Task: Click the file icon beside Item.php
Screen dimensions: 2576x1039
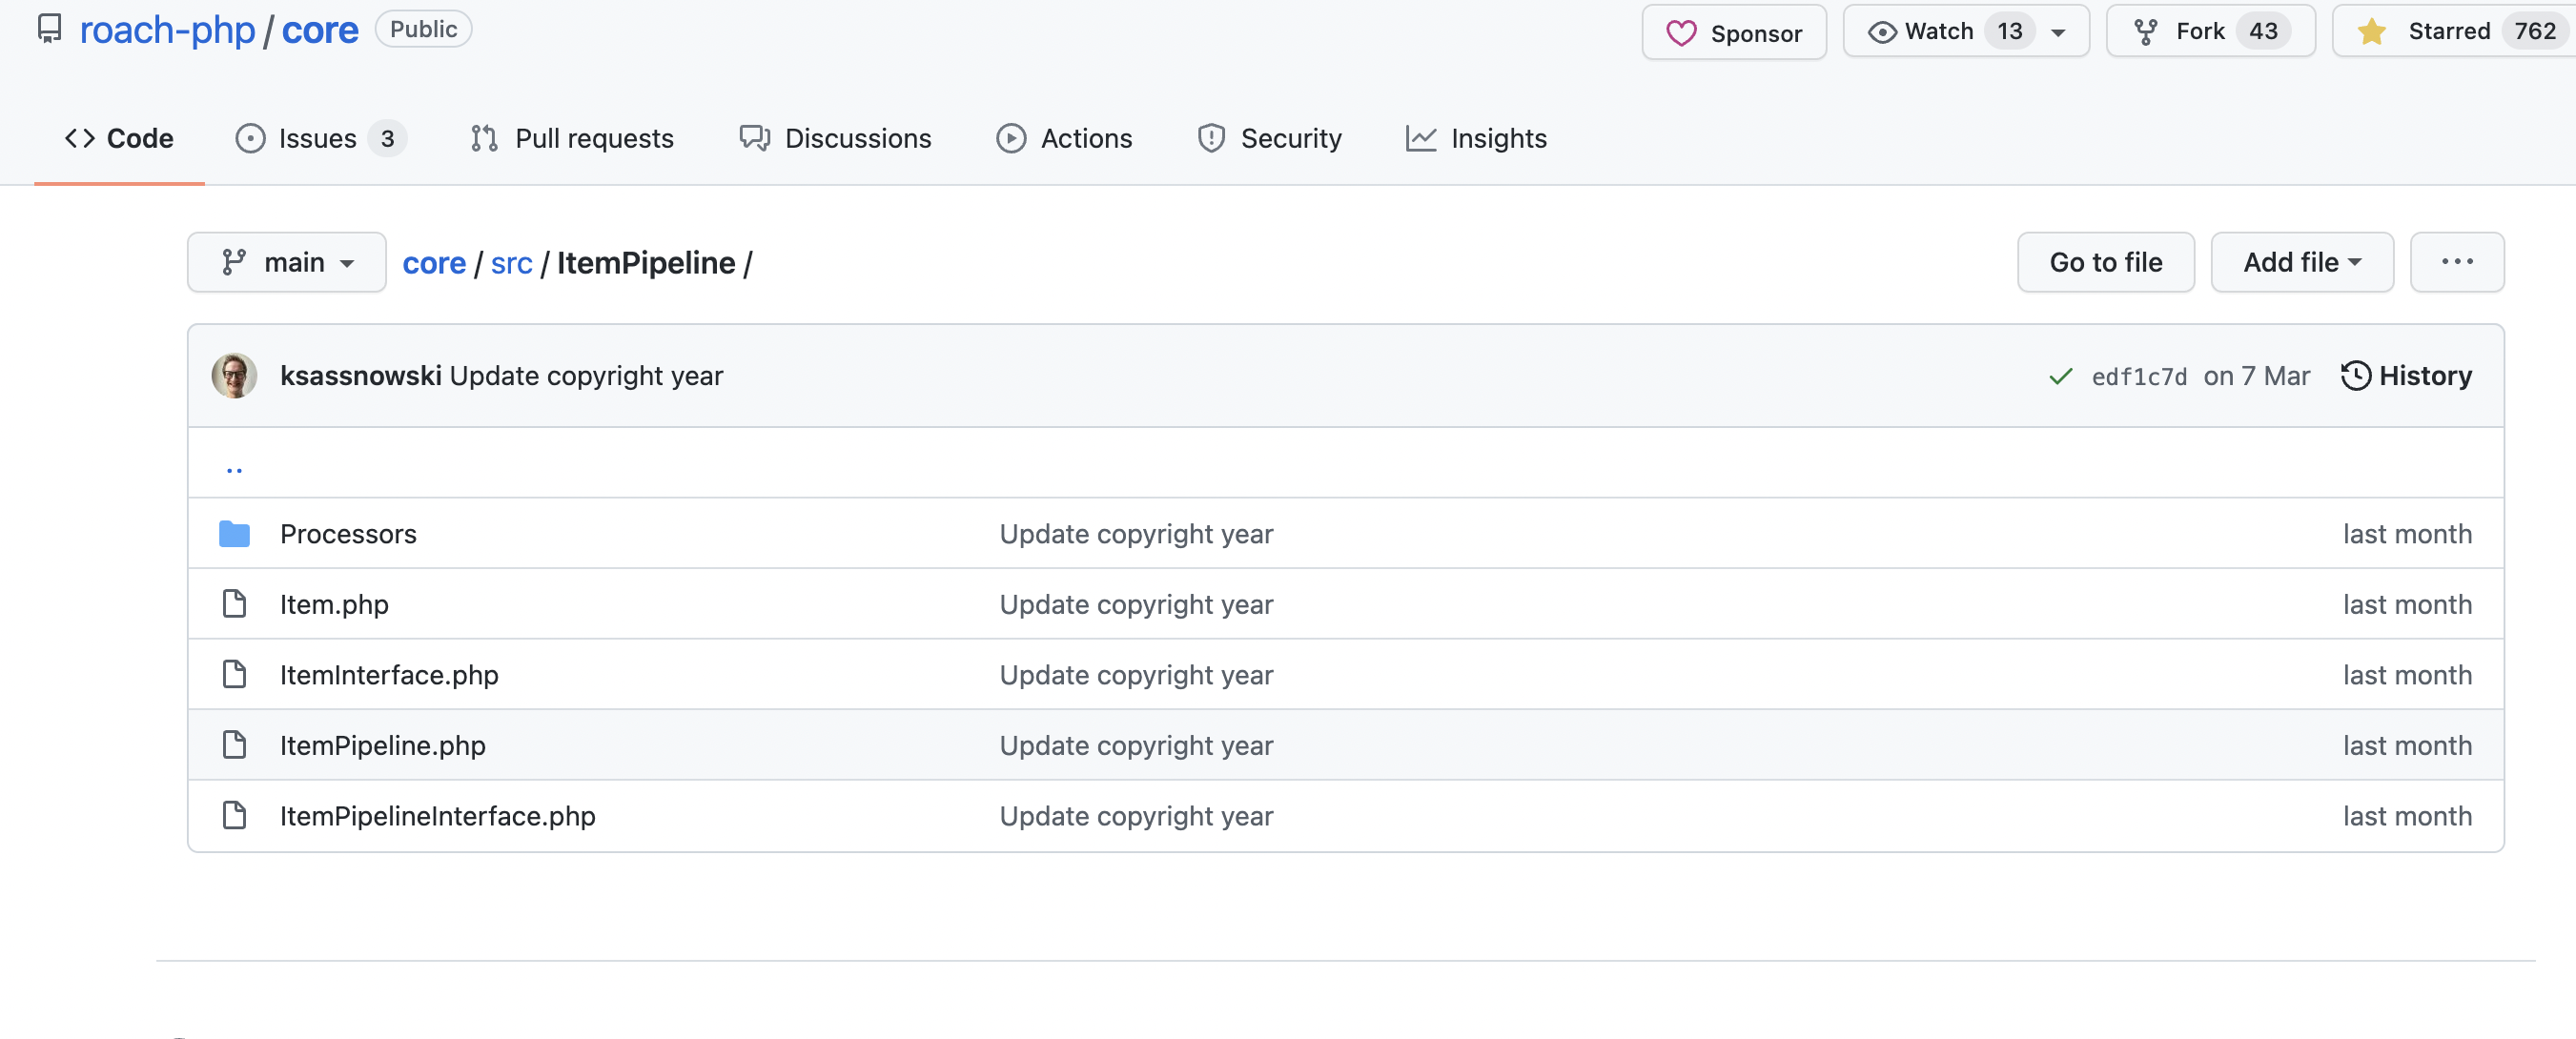Action: pyautogui.click(x=235, y=603)
